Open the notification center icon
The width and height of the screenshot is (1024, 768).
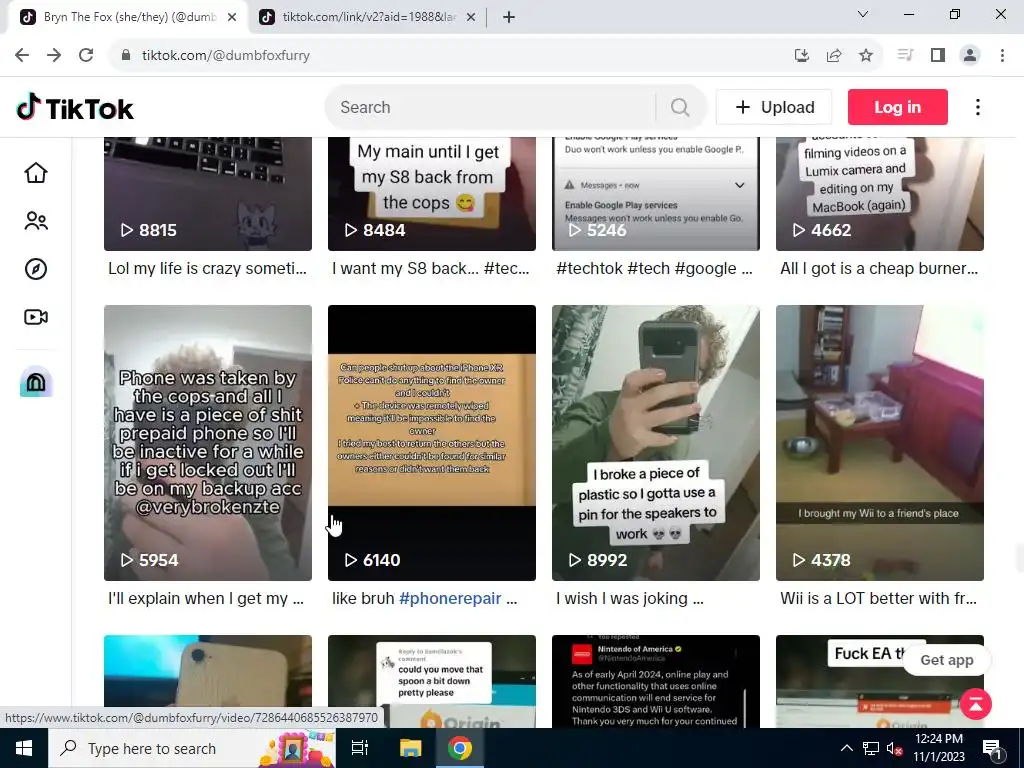coord(992,749)
